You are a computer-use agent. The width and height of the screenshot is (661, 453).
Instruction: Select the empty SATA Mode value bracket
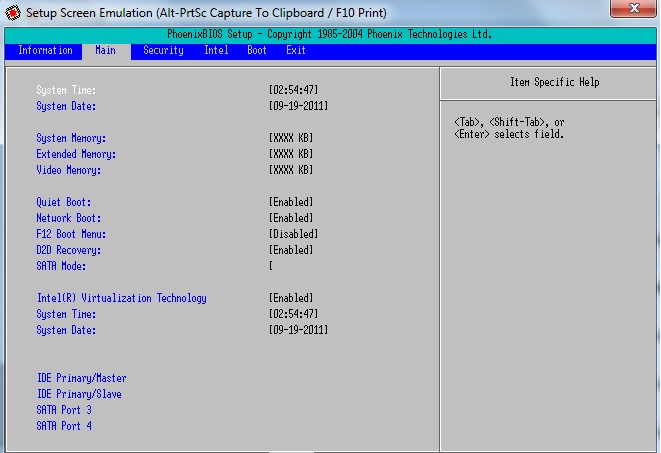pos(271,266)
